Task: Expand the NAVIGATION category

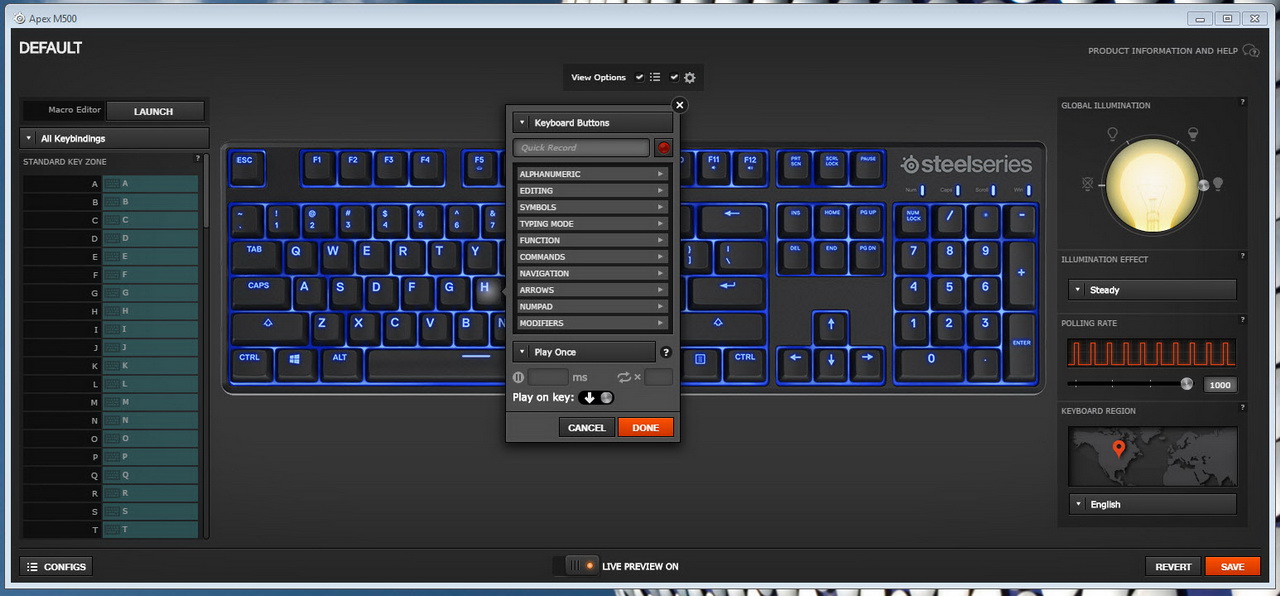Action: point(592,273)
